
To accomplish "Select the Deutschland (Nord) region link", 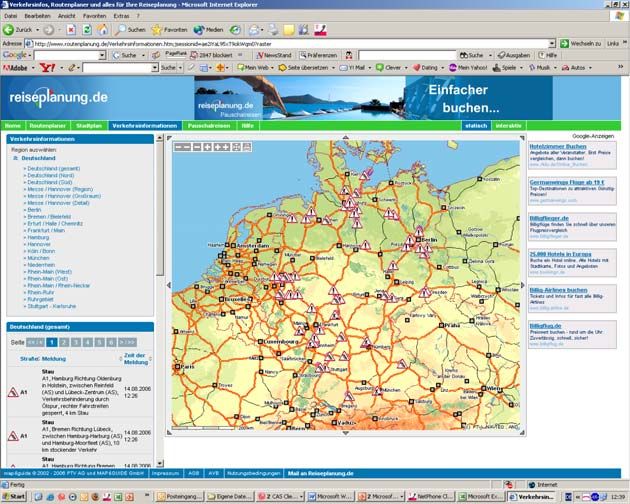I will pyautogui.click(x=51, y=176).
